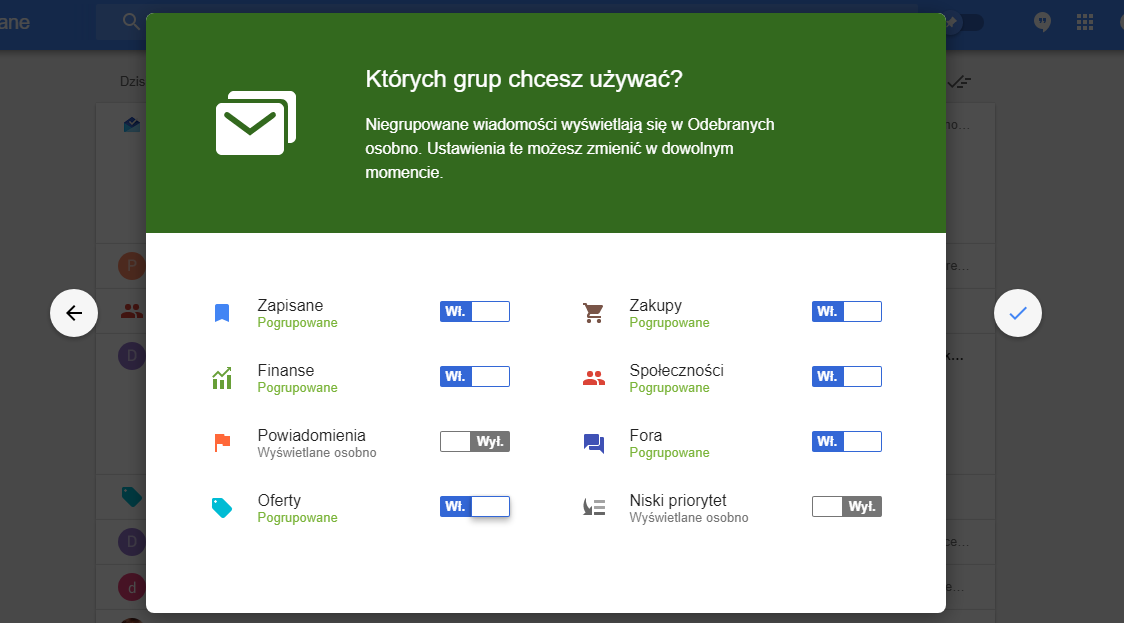The image size is (1124, 623).
Task: Go back using the left arrow button
Action: [x=73, y=312]
